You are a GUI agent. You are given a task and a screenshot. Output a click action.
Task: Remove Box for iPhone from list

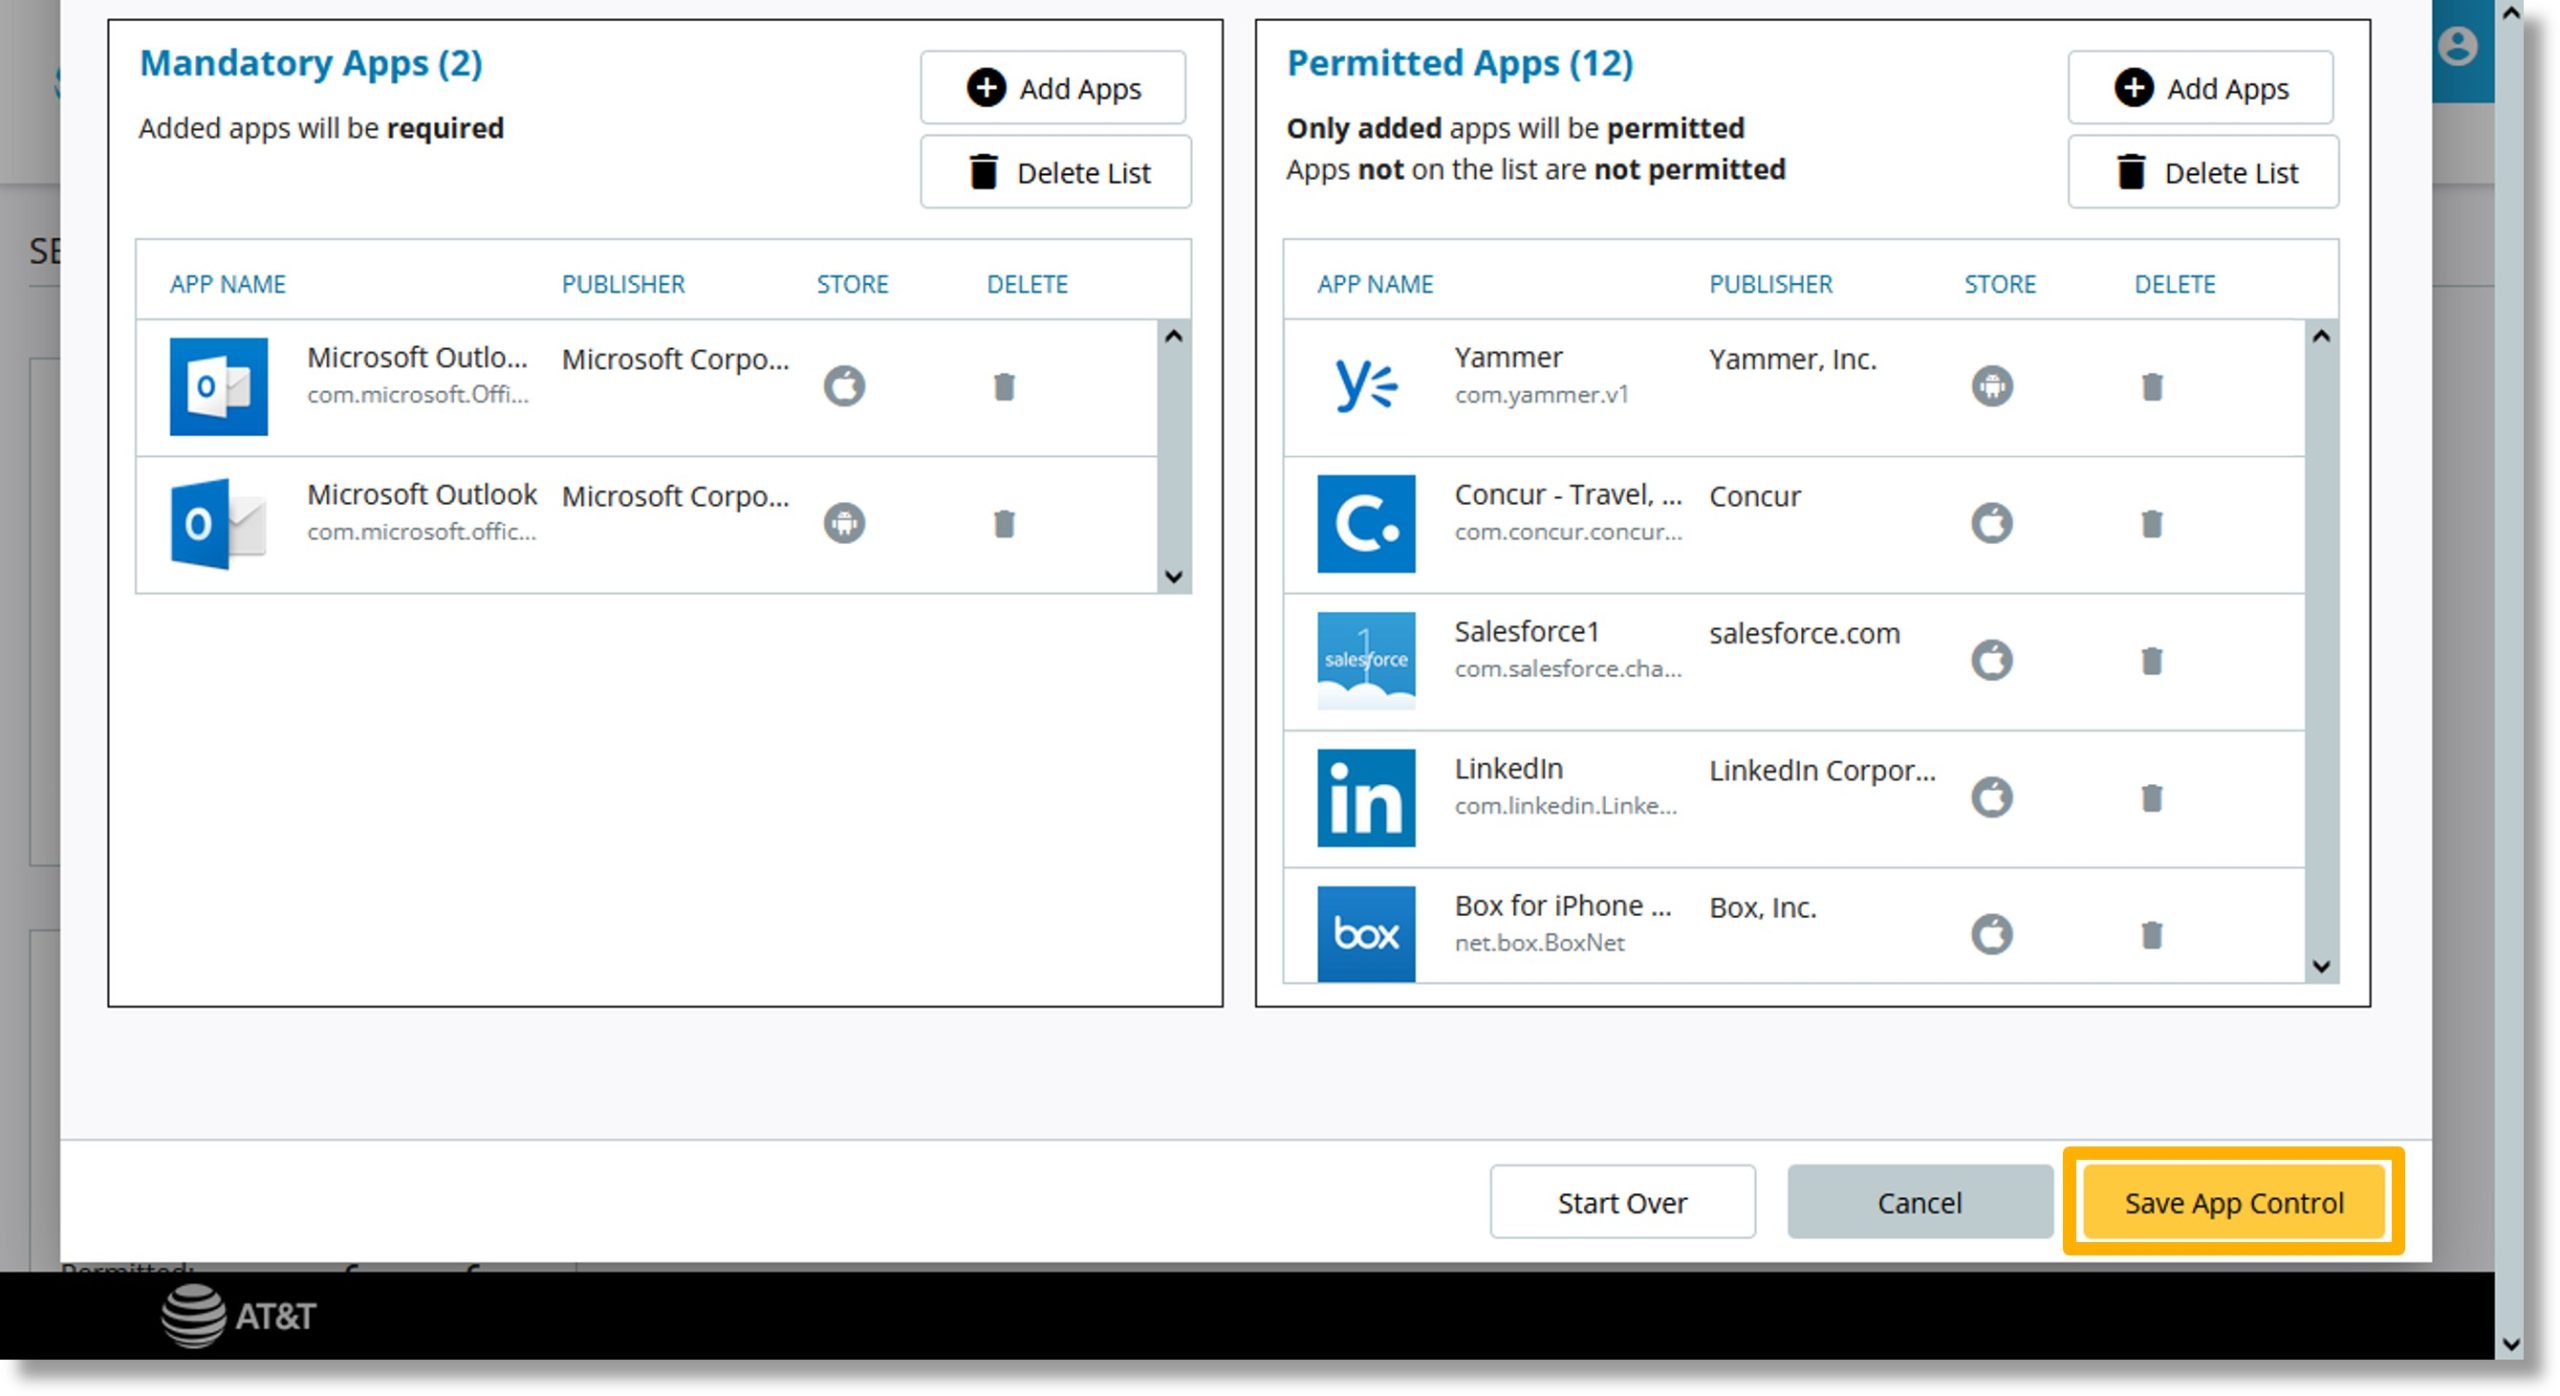(2152, 935)
